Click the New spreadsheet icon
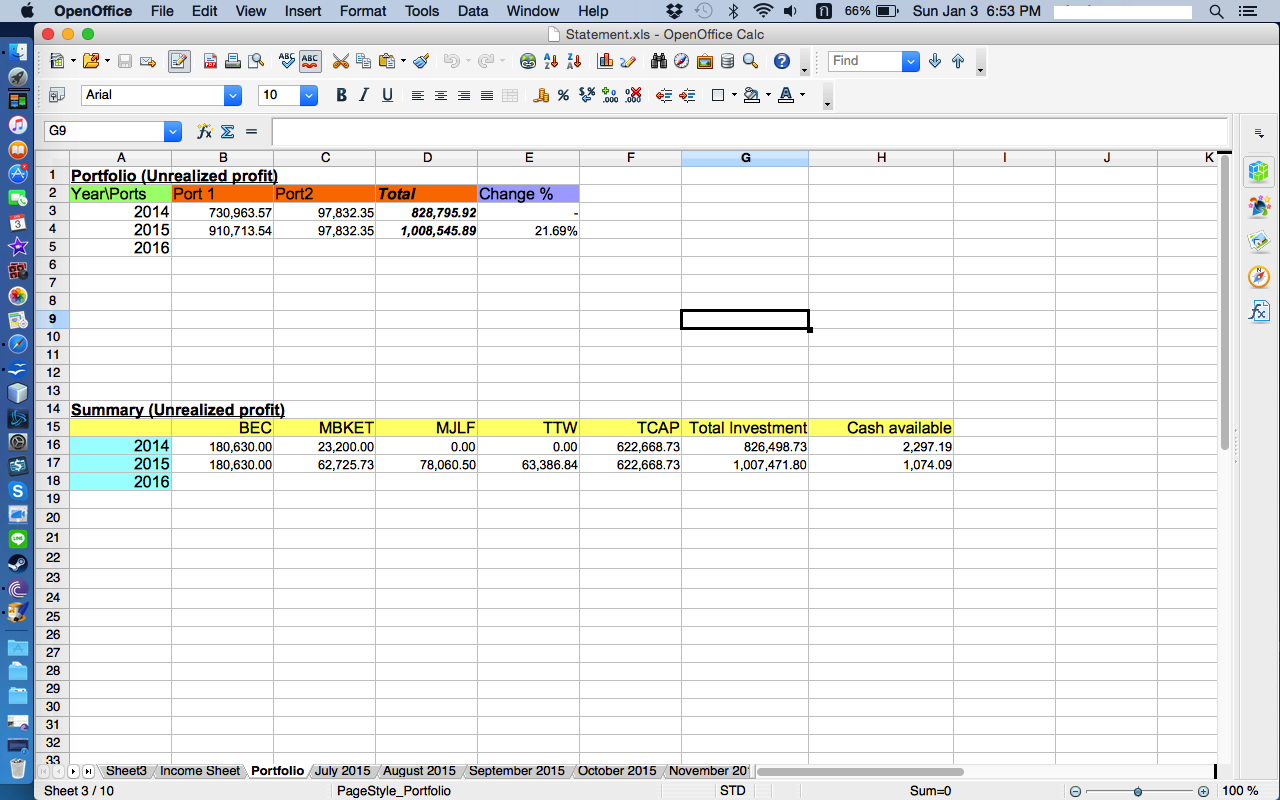This screenshot has width=1280, height=800. (x=56, y=61)
